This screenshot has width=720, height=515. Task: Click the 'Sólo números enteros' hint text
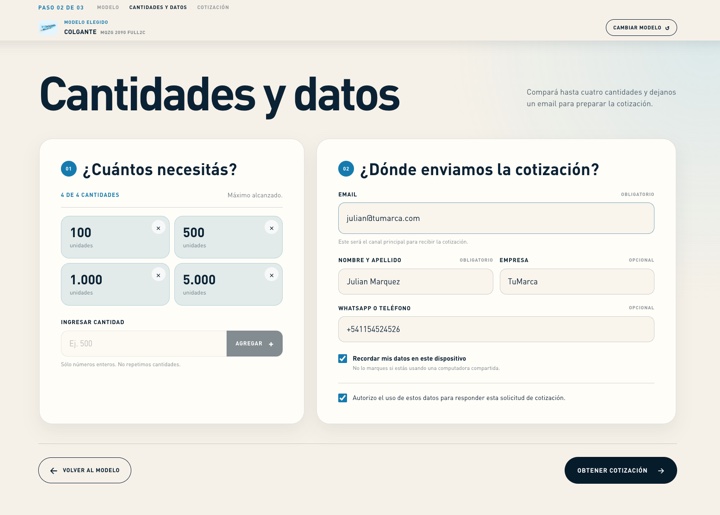pos(120,364)
